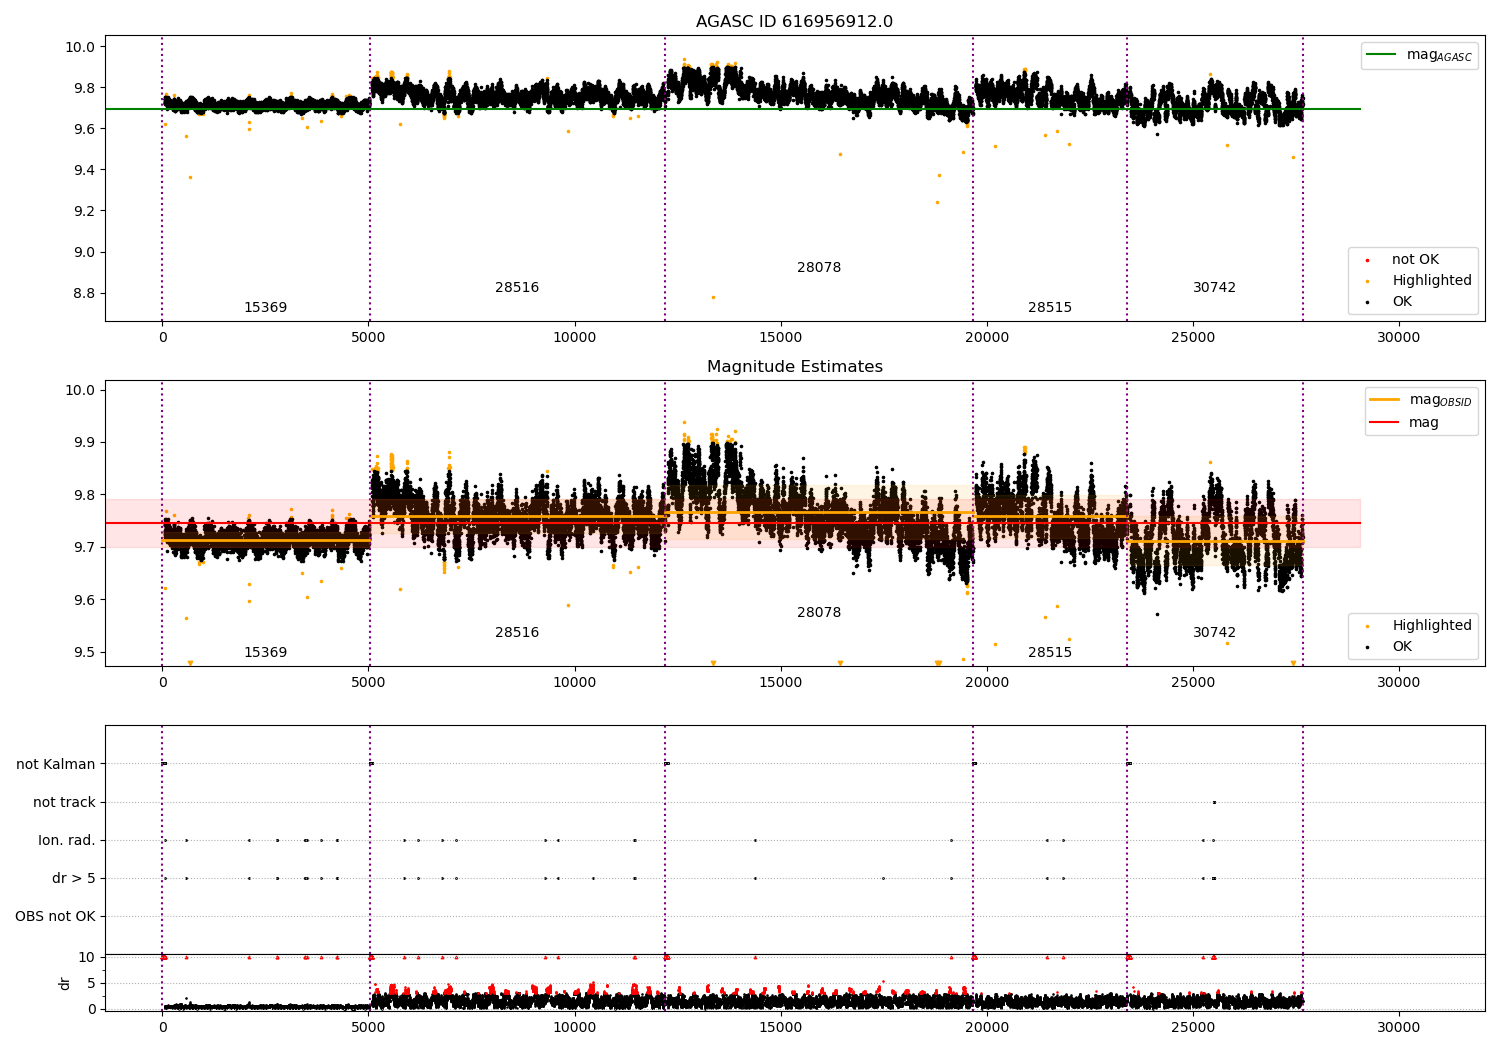This screenshot has height=1050, width=1500.
Task: Click obsid label 28078 in top plot
Action: pyautogui.click(x=819, y=268)
